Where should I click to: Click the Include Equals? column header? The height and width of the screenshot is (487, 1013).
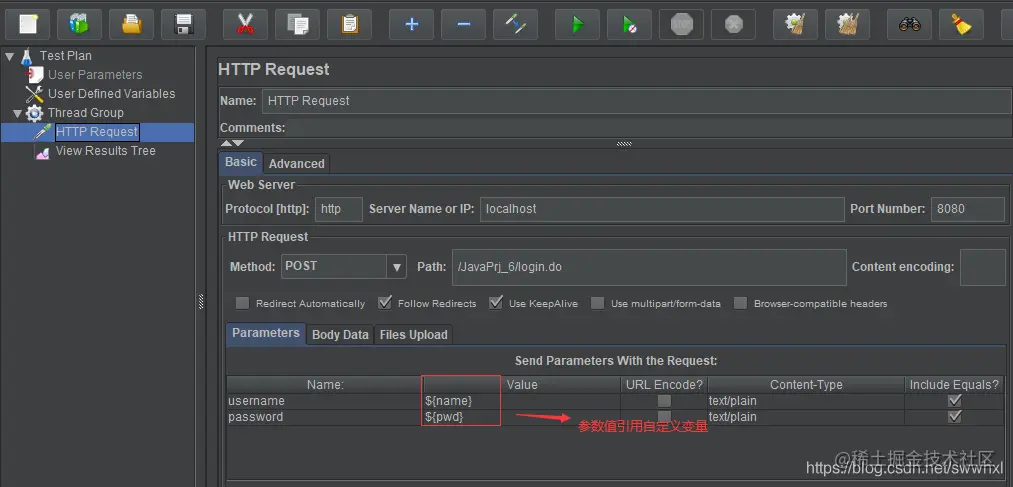(954, 384)
